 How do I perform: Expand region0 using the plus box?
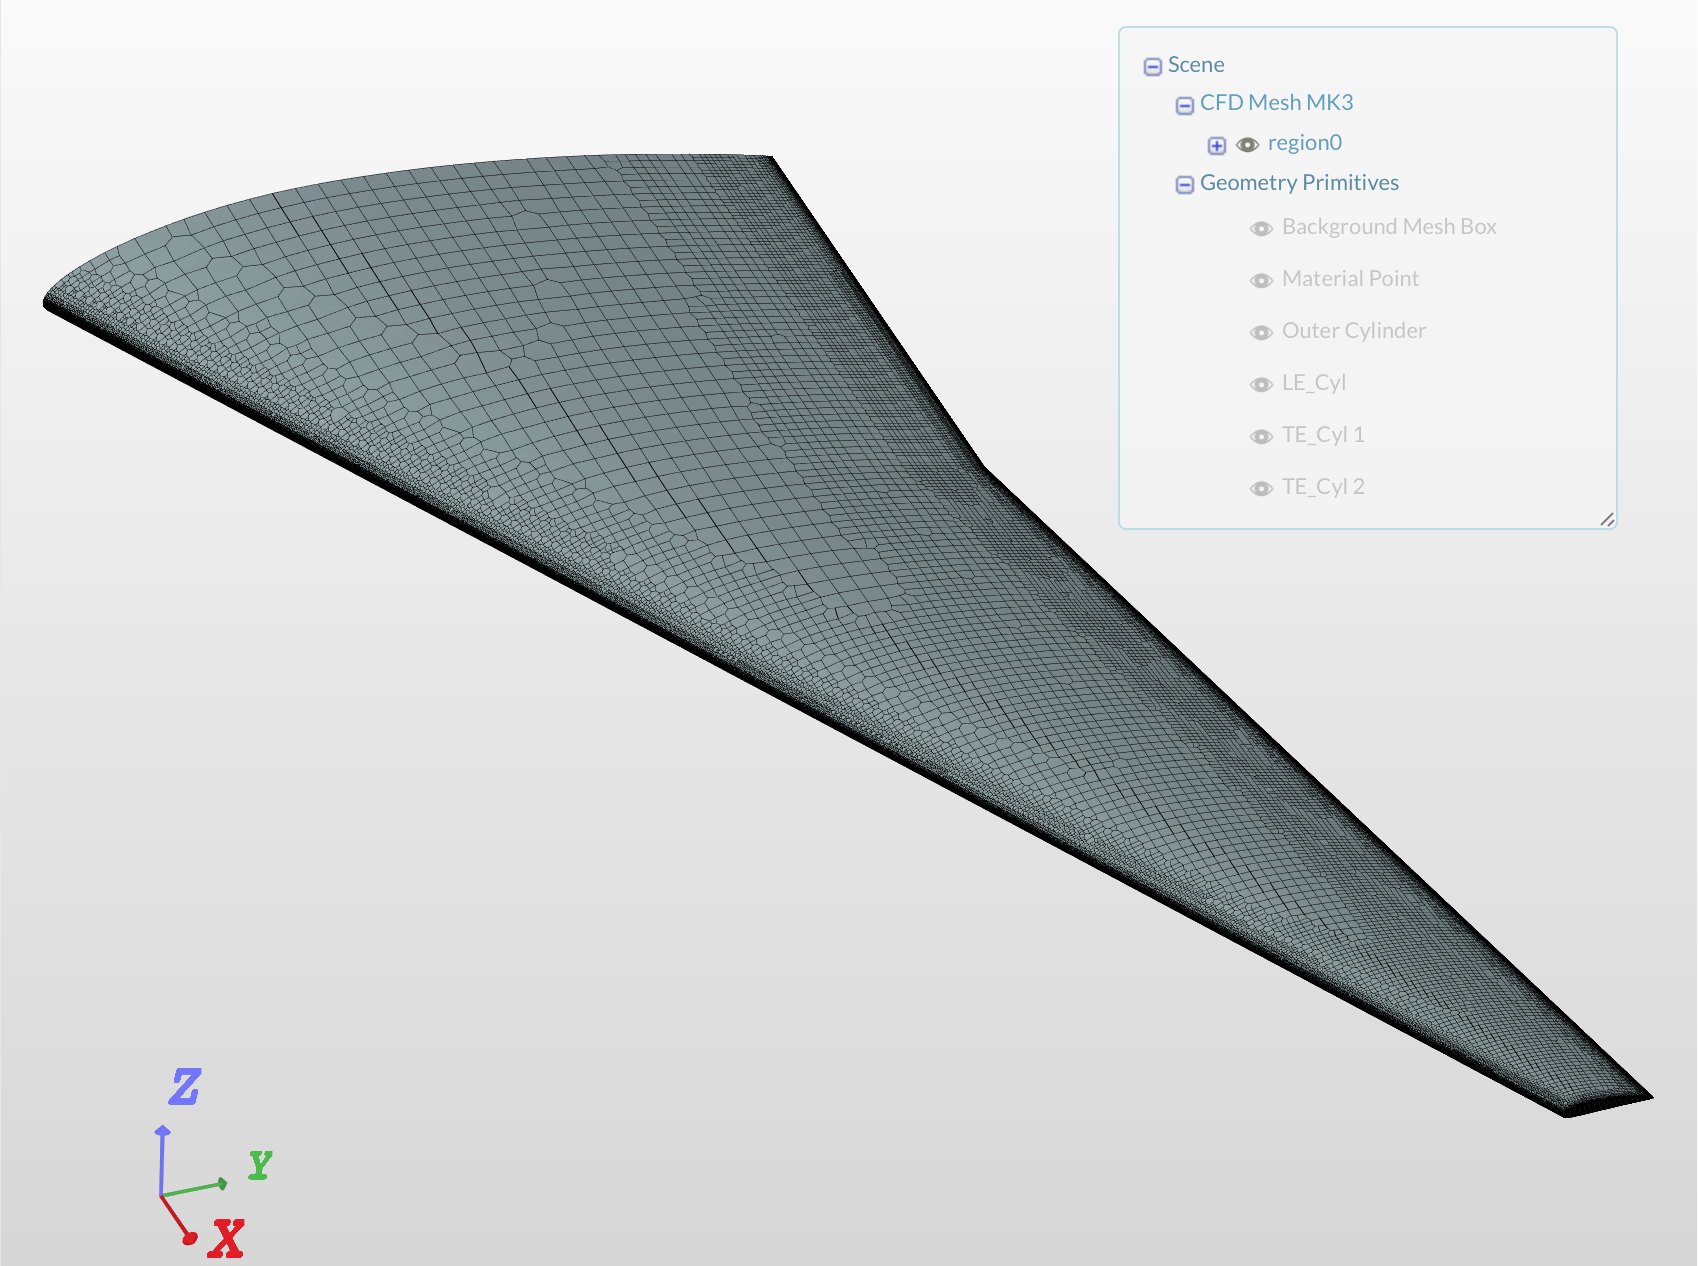[1216, 145]
